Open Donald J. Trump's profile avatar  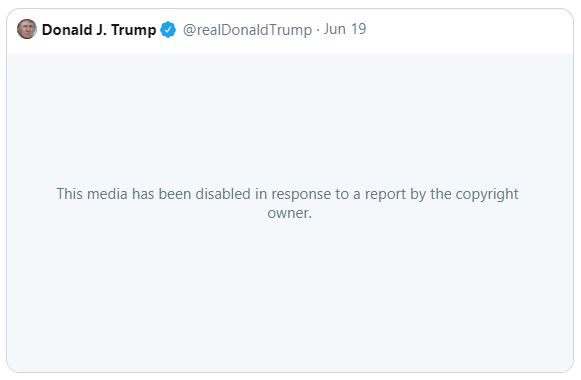(x=27, y=29)
